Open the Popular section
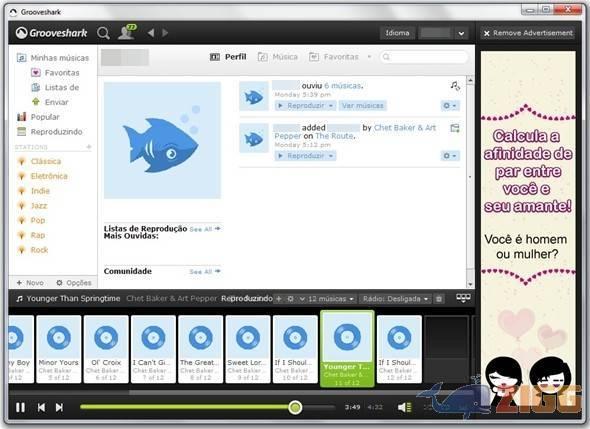Image resolution: width=590 pixels, height=429 pixels. [38, 117]
